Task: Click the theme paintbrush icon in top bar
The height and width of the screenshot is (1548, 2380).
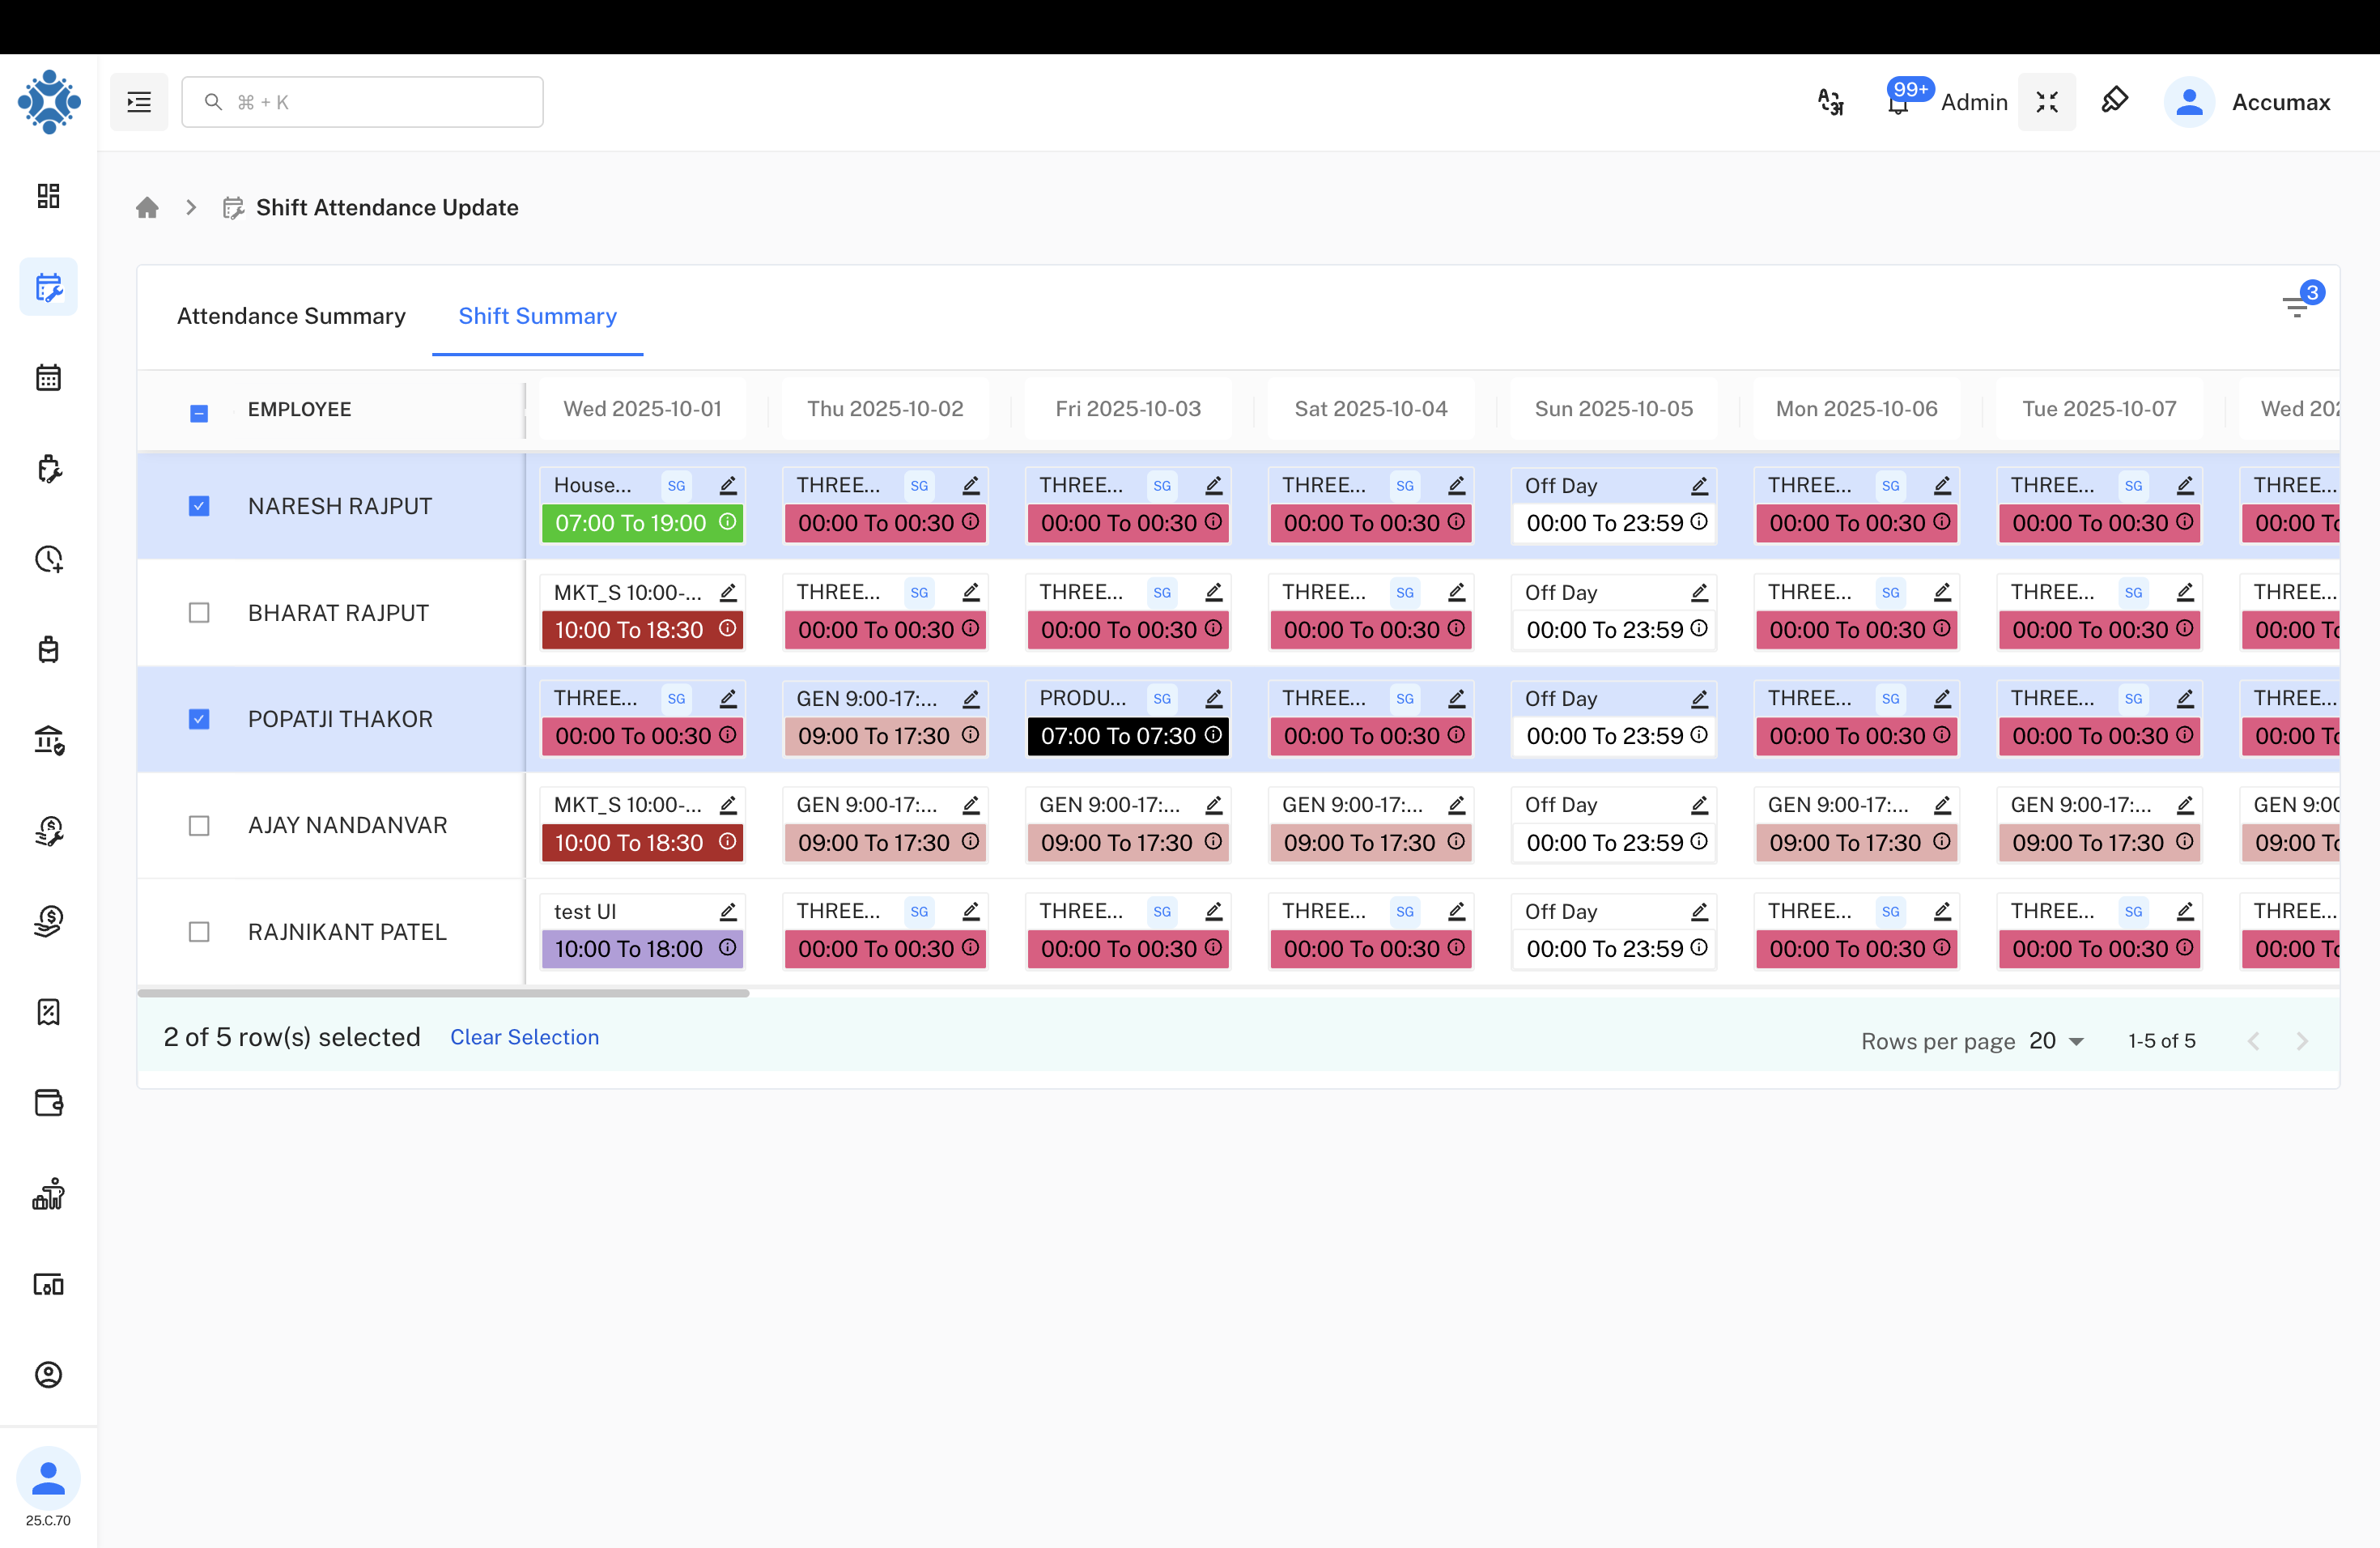Action: 2115,100
